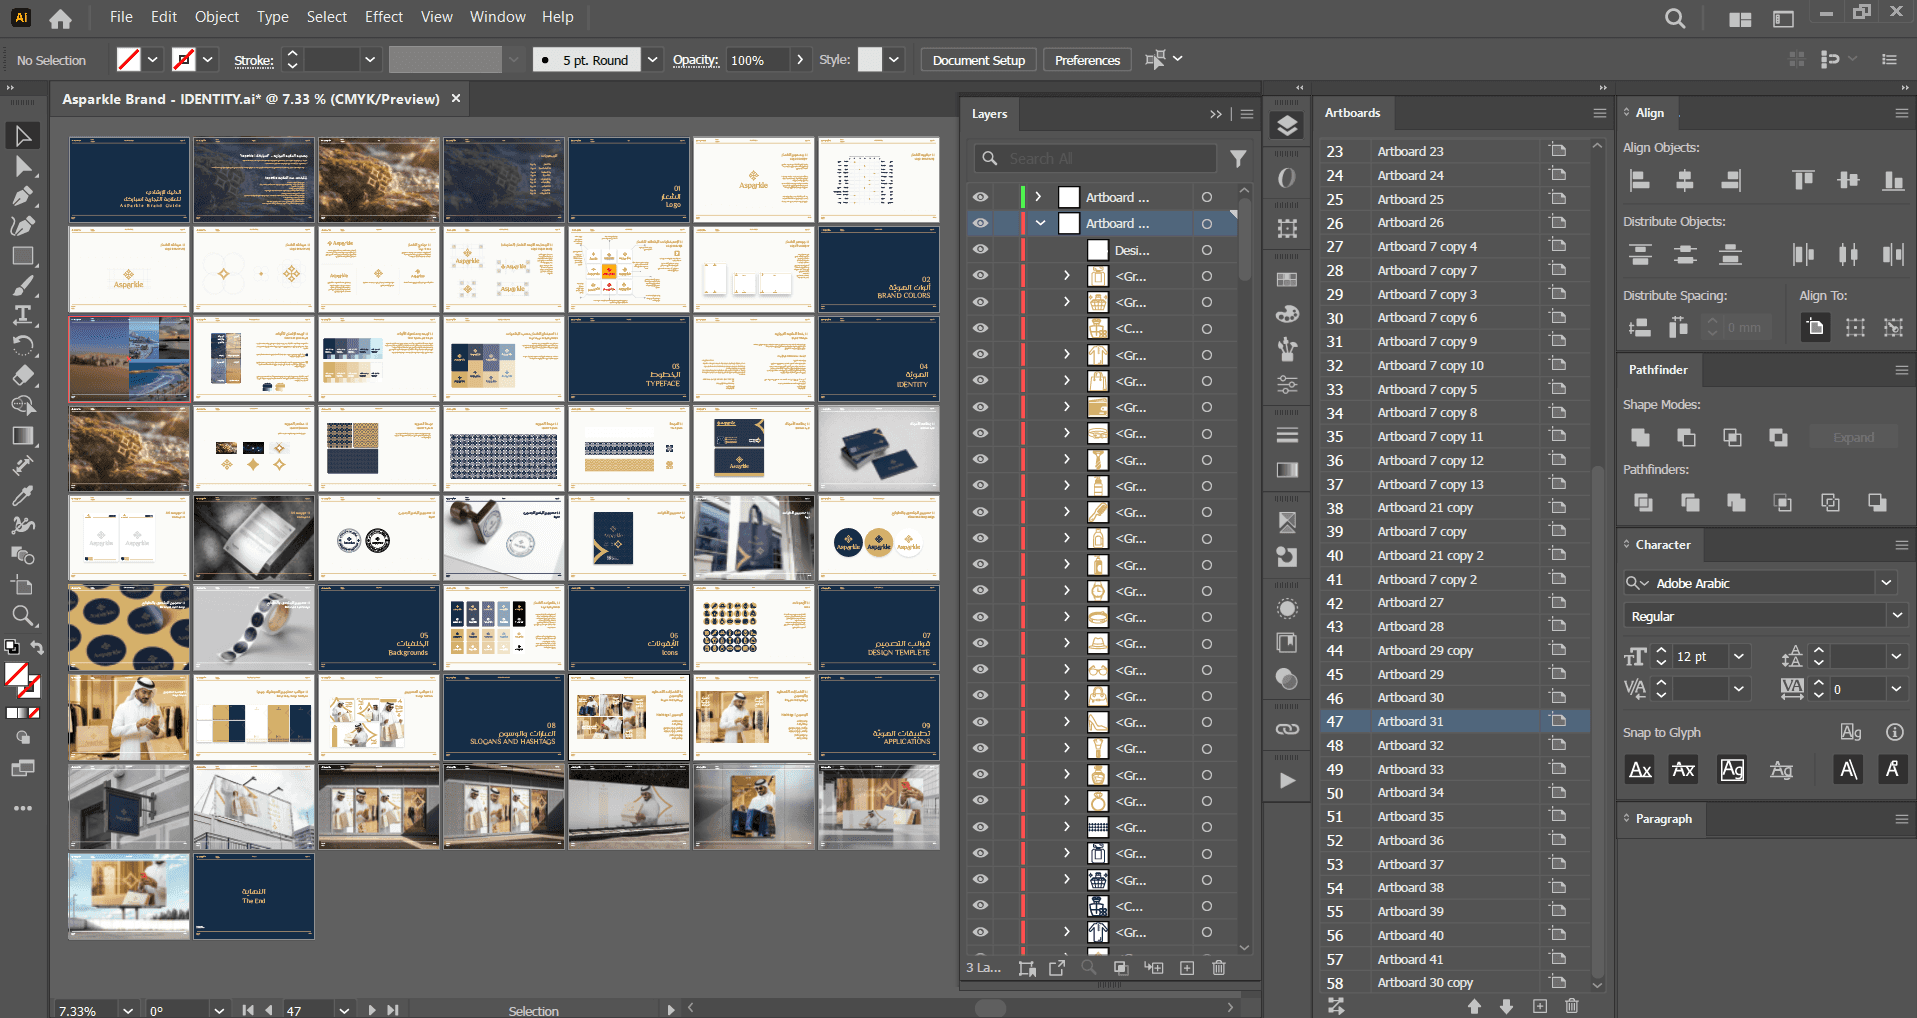Select the Zoom tool in toolbar

coord(23,616)
